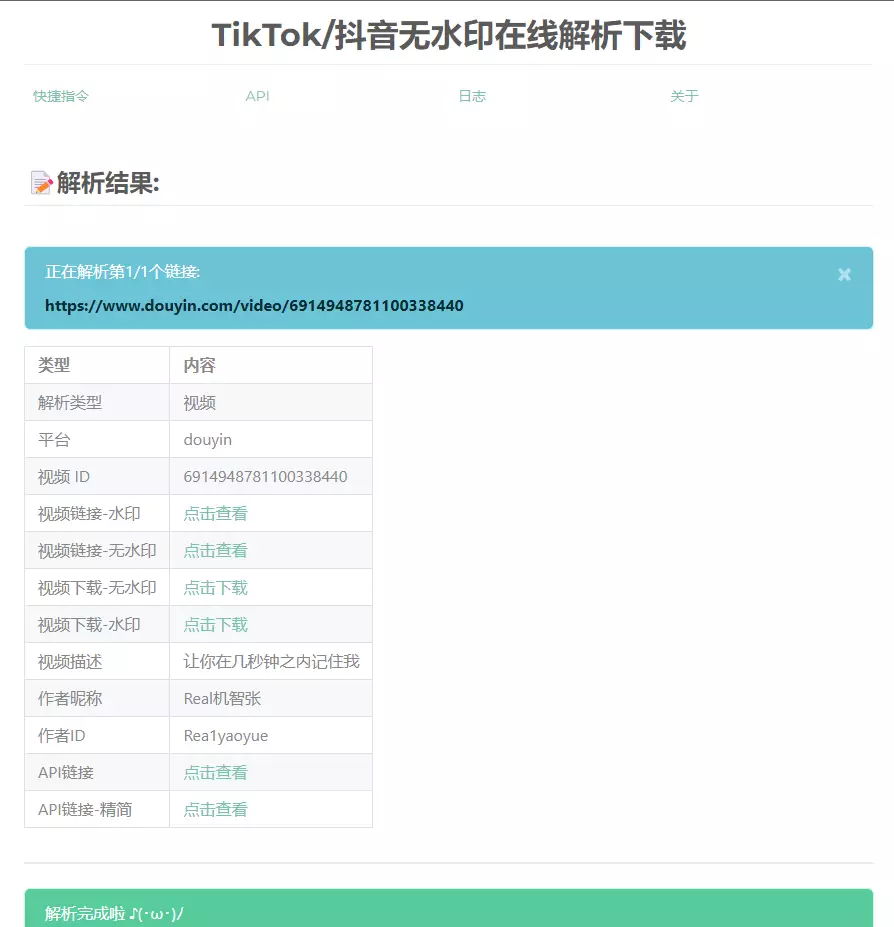This screenshot has height=927, width=894.
Task: Click the 视频下载-水印 row label
Action: 89,624
